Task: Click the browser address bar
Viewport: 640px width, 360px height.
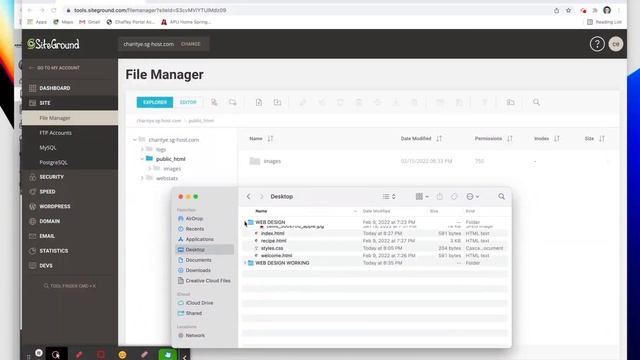Action: coord(306,10)
